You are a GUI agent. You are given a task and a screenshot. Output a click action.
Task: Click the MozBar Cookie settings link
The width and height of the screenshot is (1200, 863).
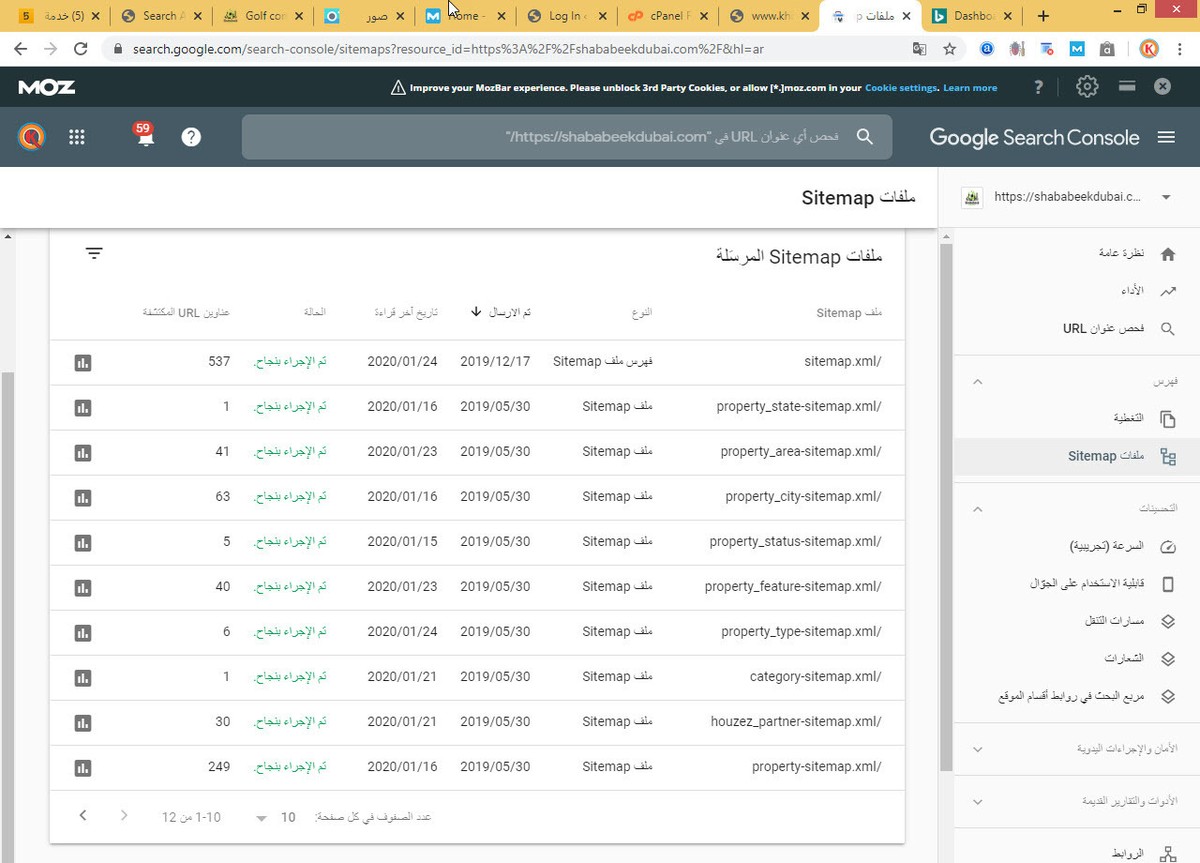click(x=901, y=88)
